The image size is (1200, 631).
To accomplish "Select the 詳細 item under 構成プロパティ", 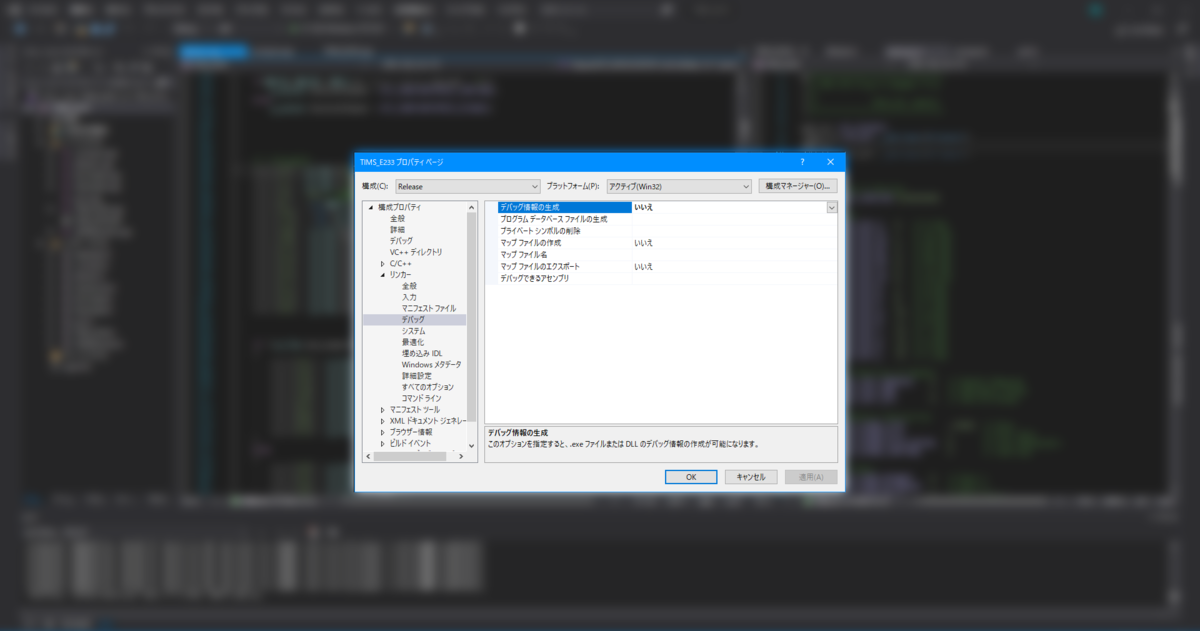I will pos(397,229).
